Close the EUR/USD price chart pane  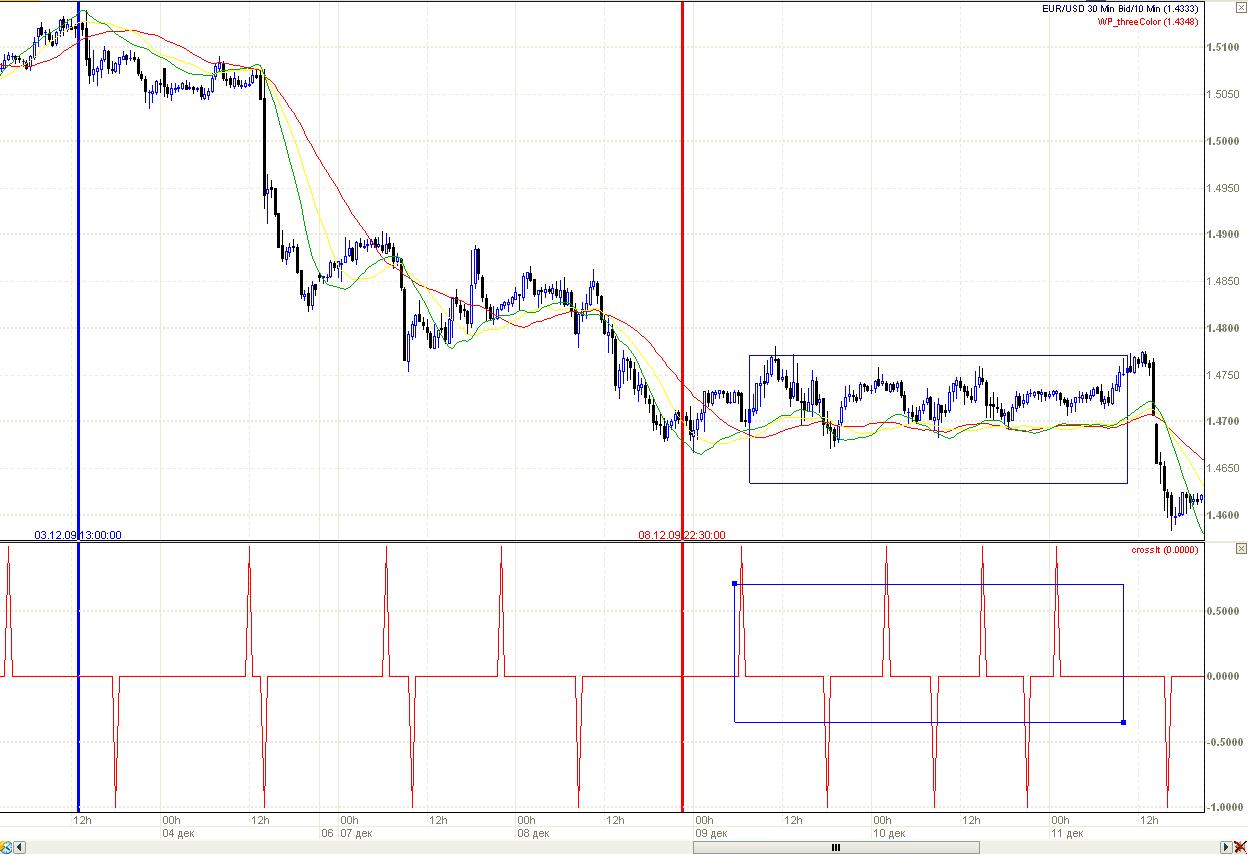point(1241,9)
